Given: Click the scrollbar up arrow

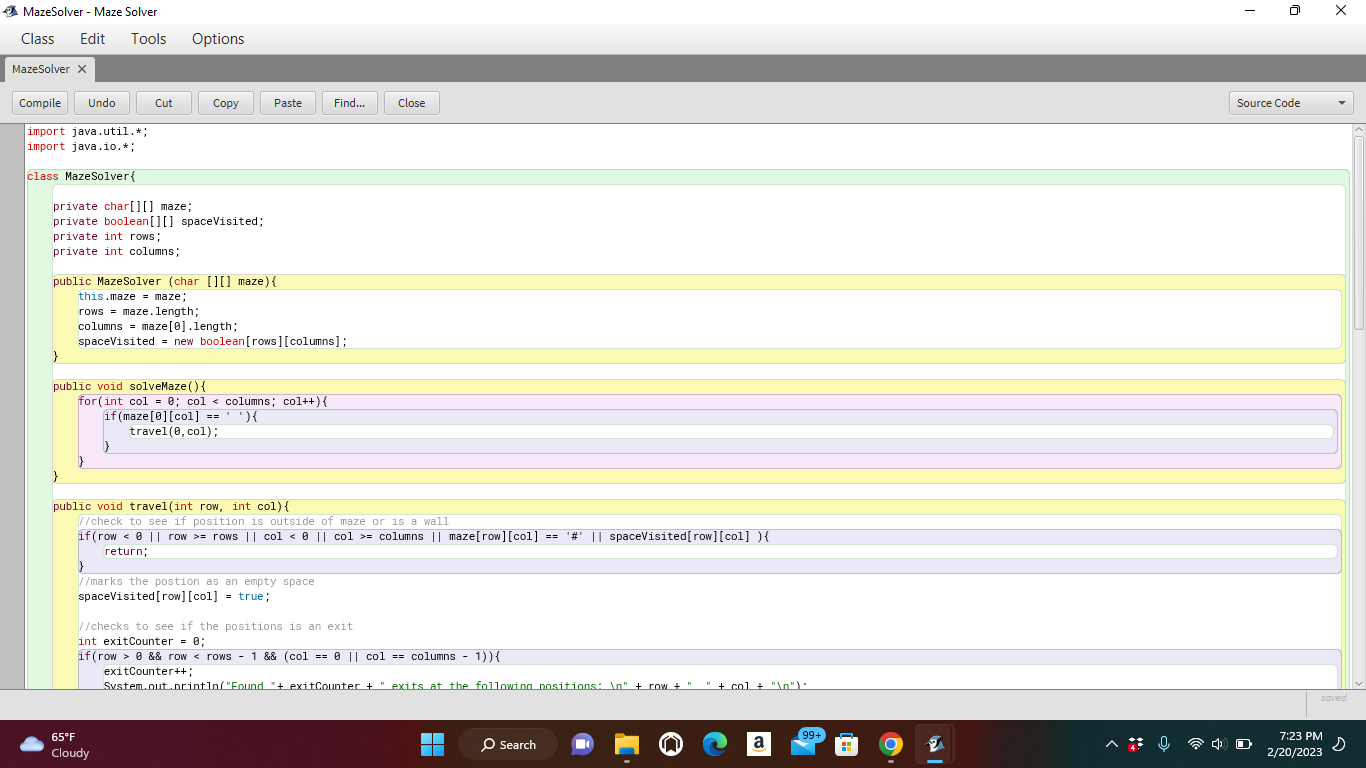Looking at the screenshot, I should [x=1358, y=130].
